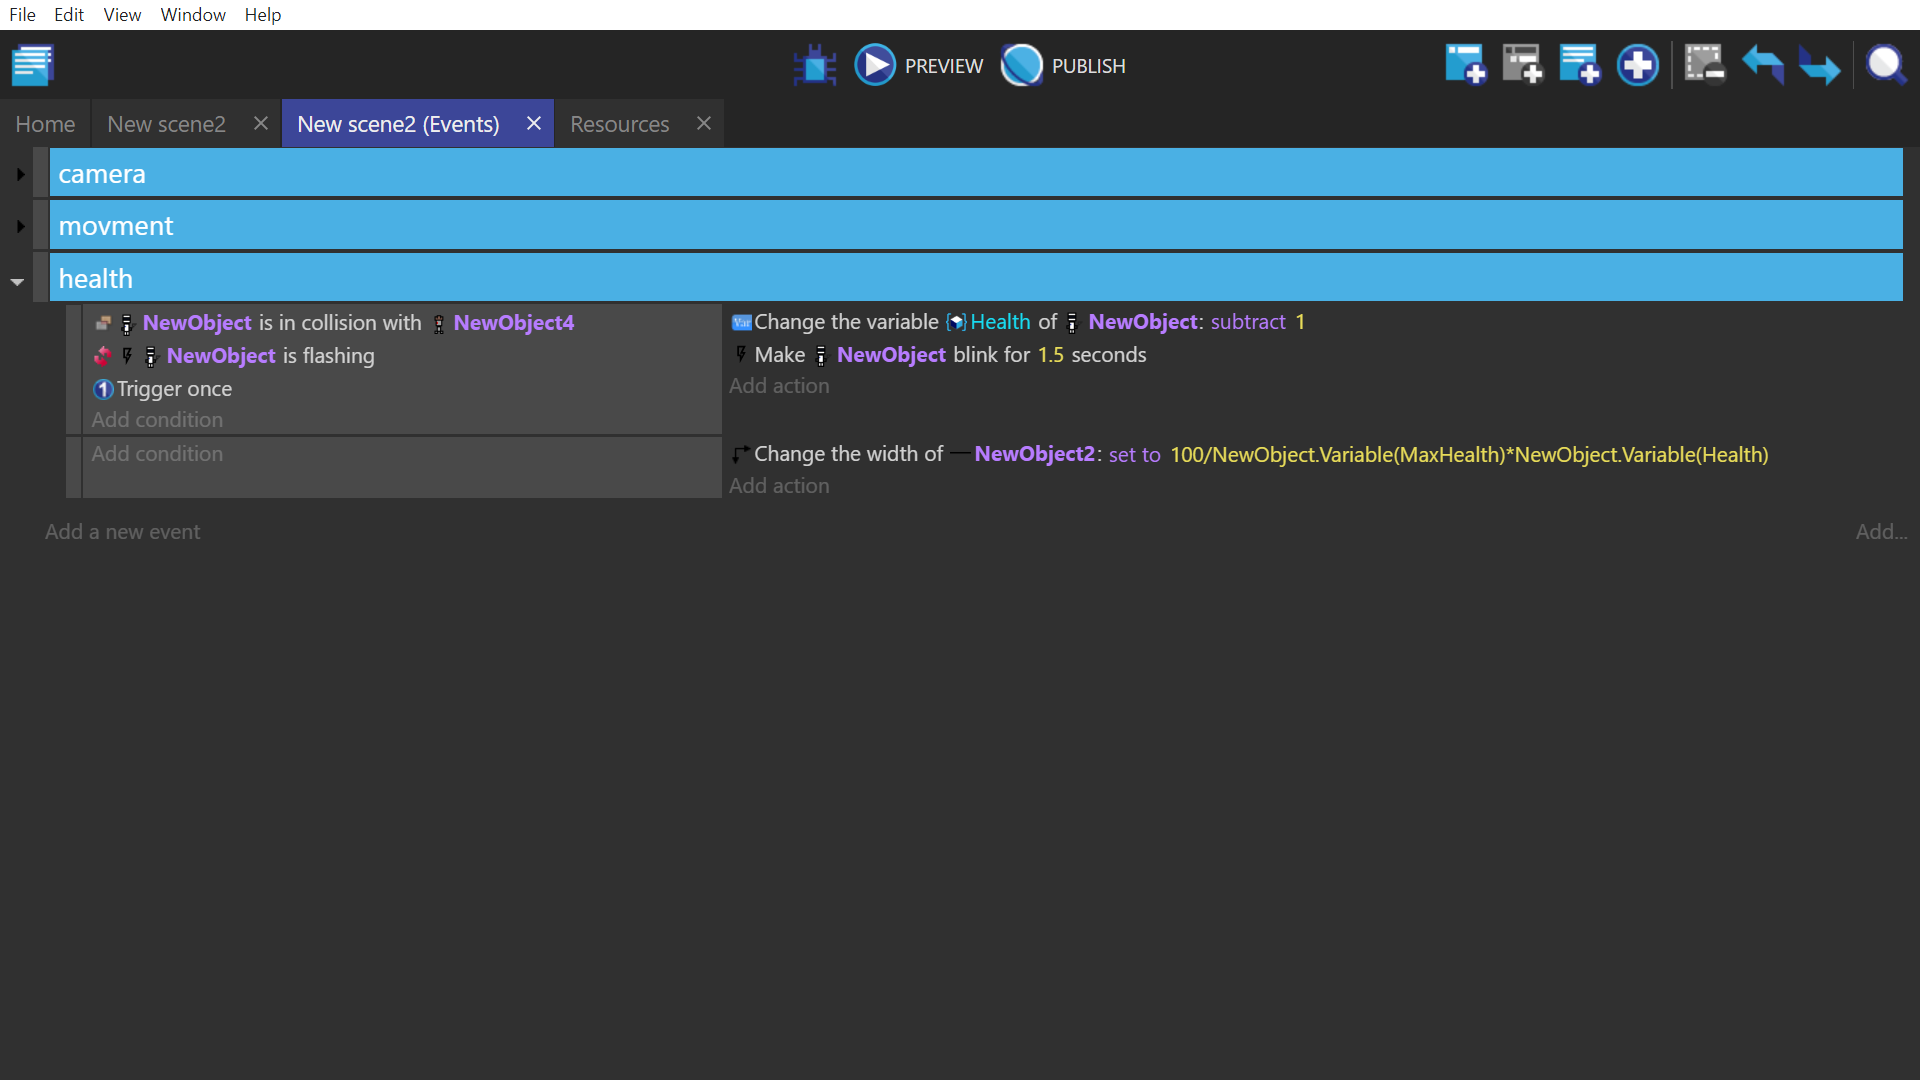Add a new event toolbar icon

[1465, 66]
